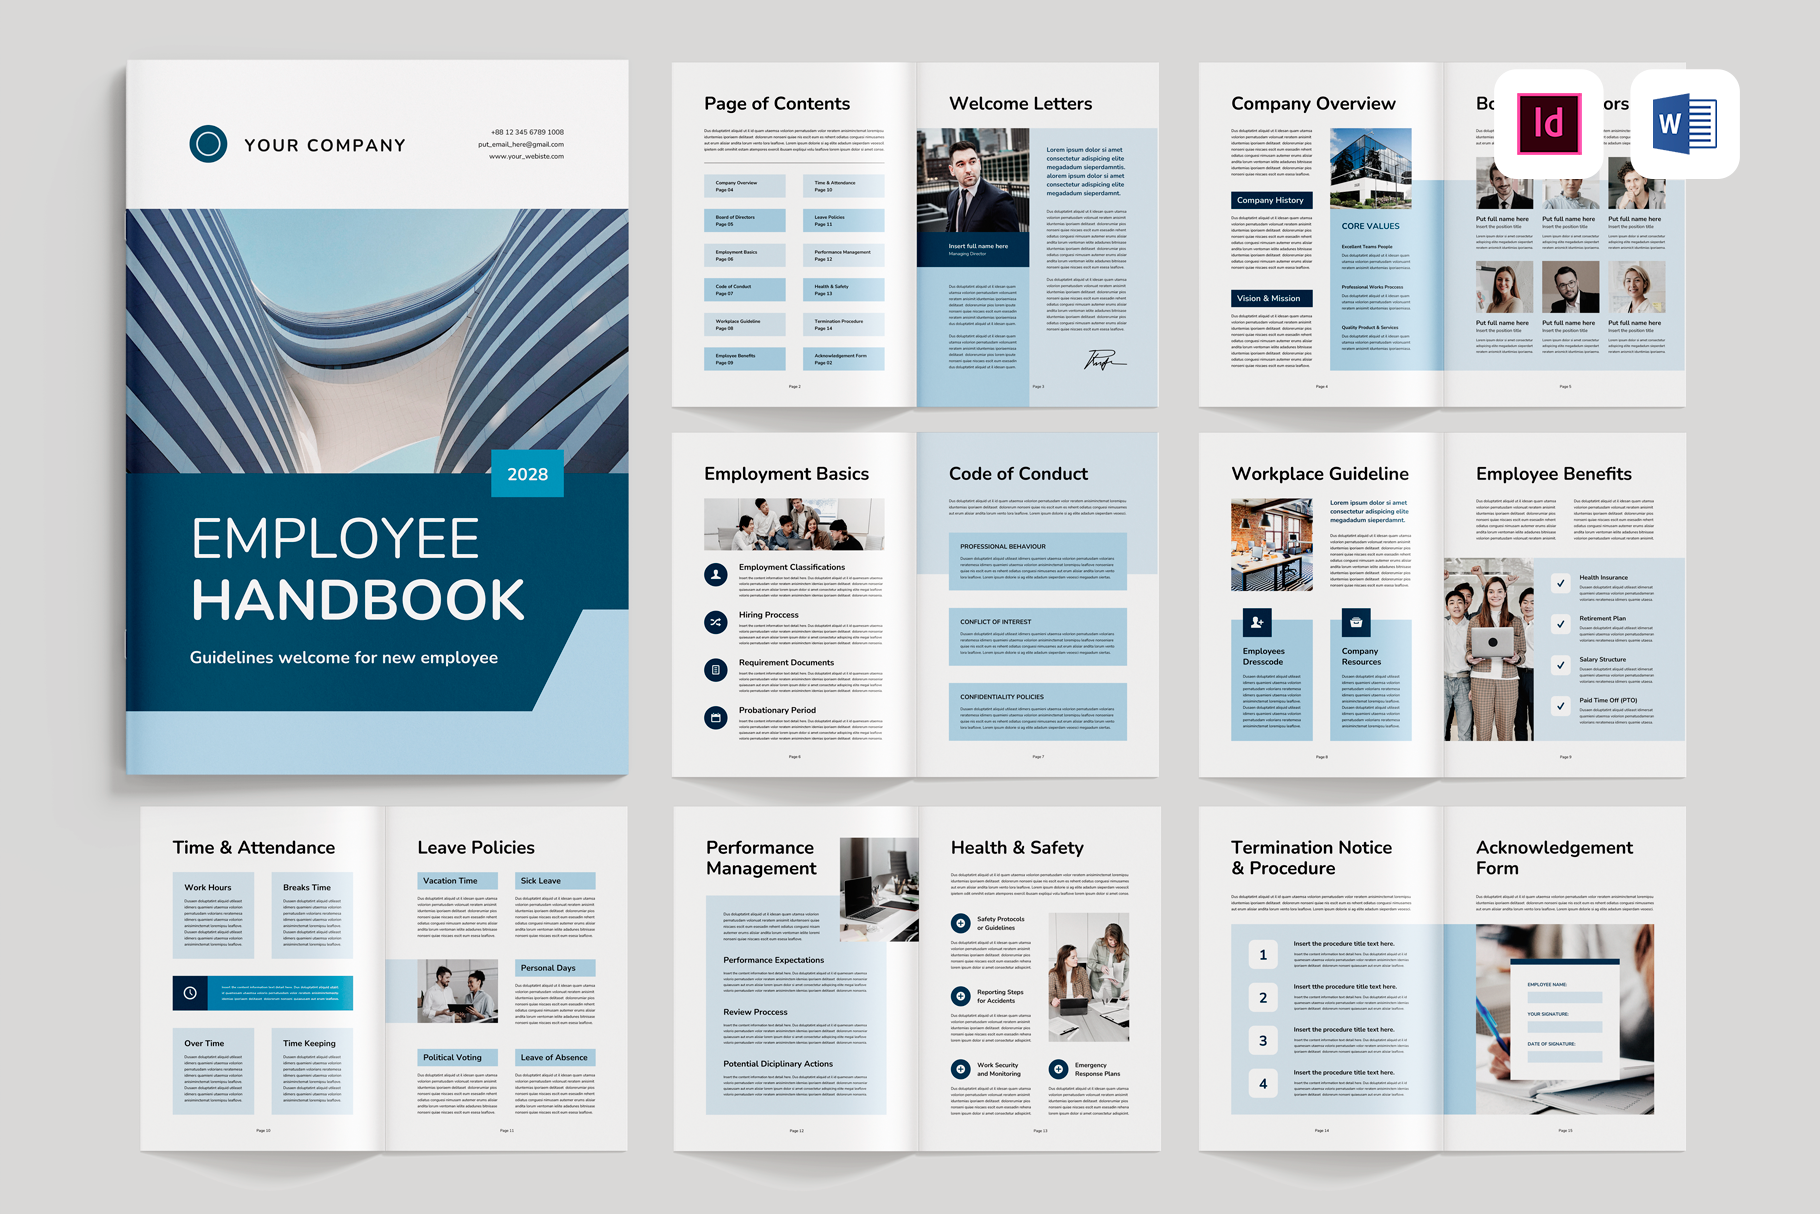Click the Adobe InDesign icon
The height and width of the screenshot is (1214, 1820).
(x=1548, y=124)
